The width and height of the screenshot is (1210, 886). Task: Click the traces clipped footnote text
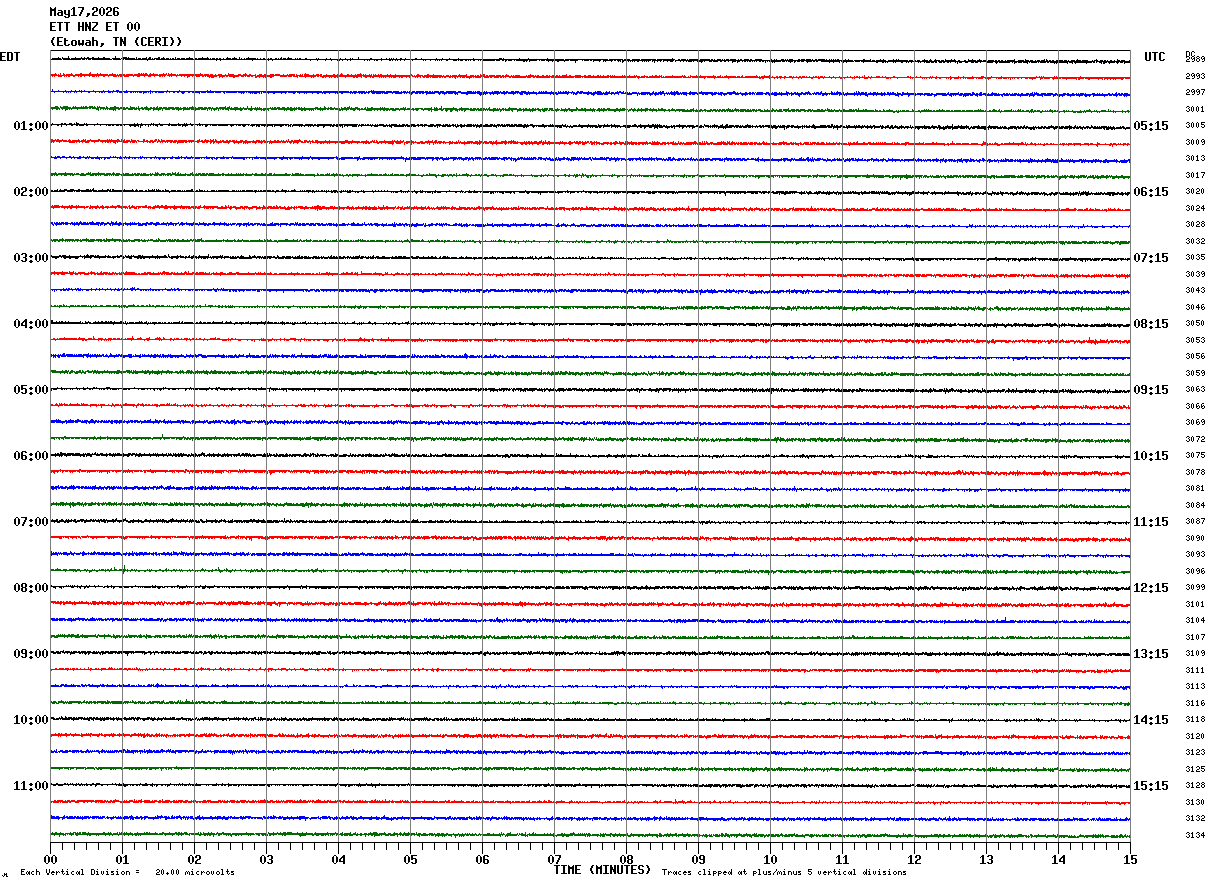click(784, 873)
